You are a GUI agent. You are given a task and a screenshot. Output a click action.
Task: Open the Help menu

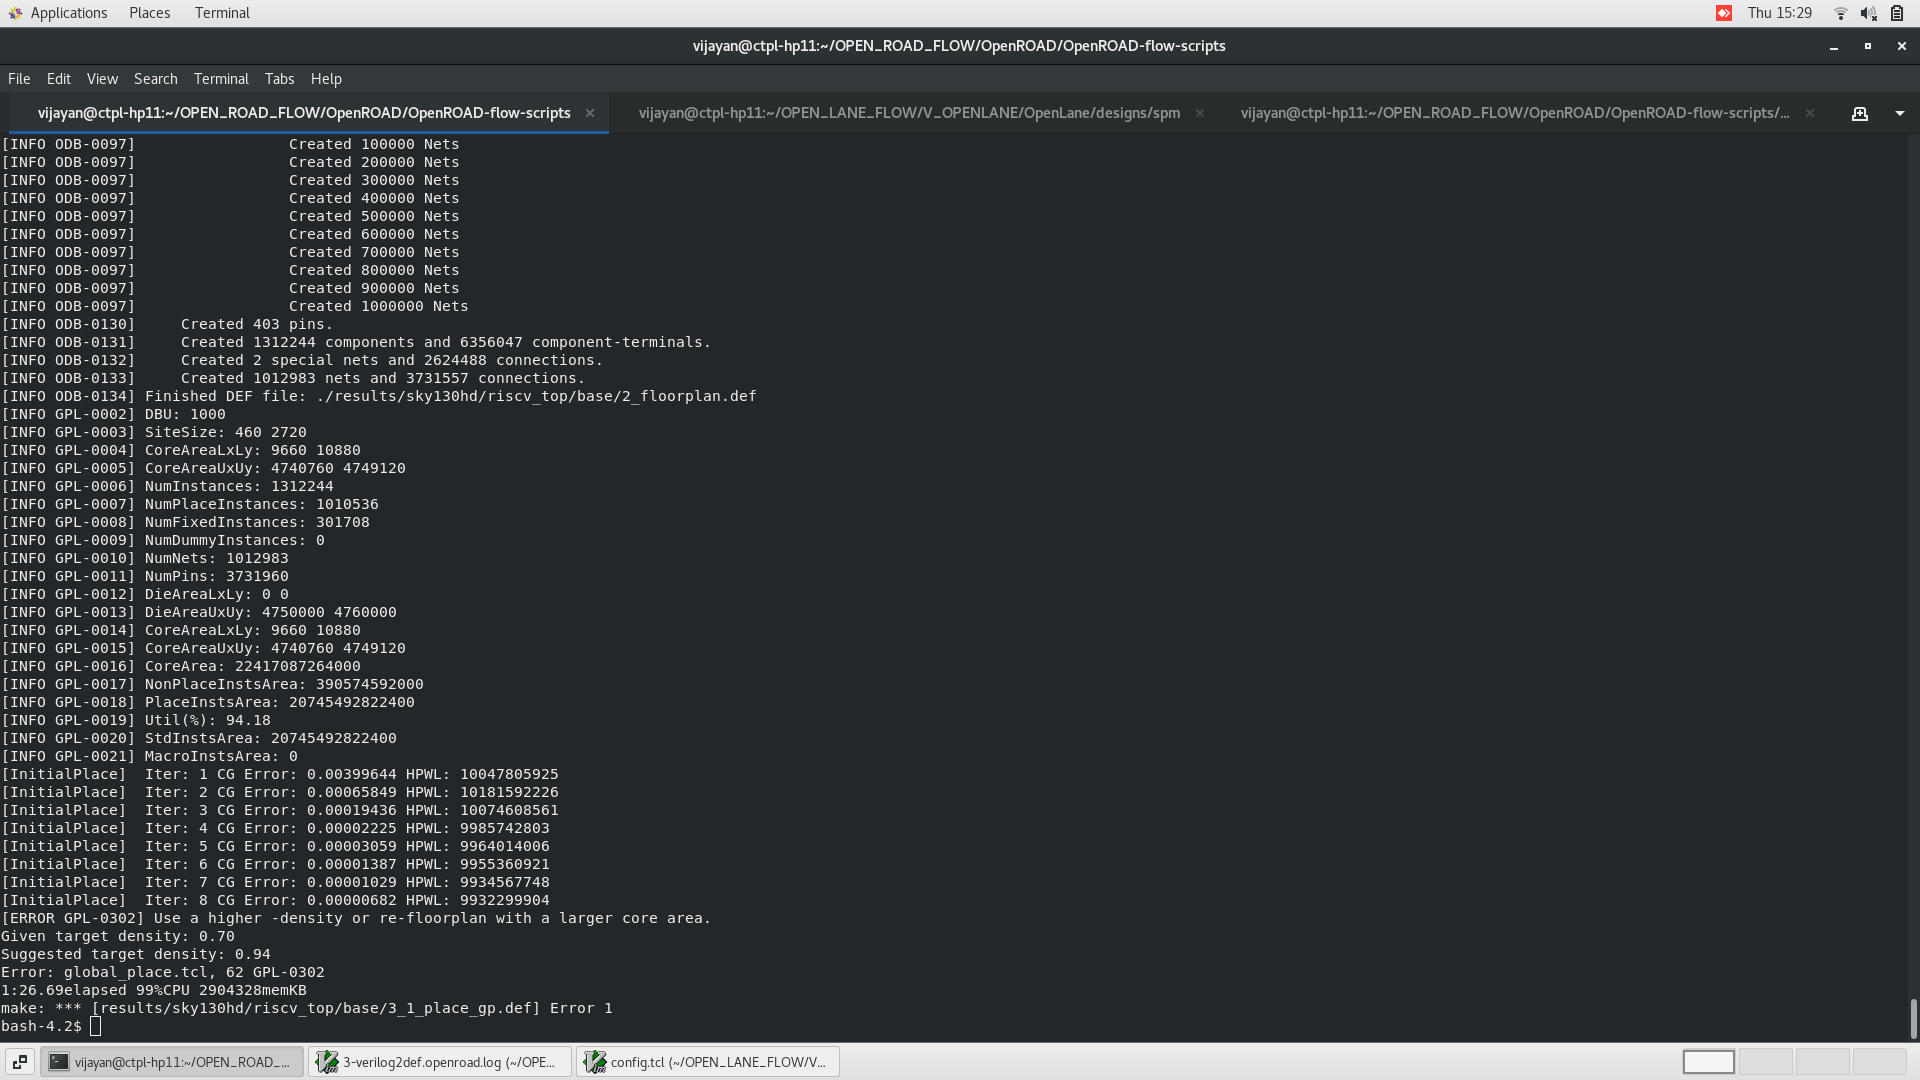click(x=326, y=79)
